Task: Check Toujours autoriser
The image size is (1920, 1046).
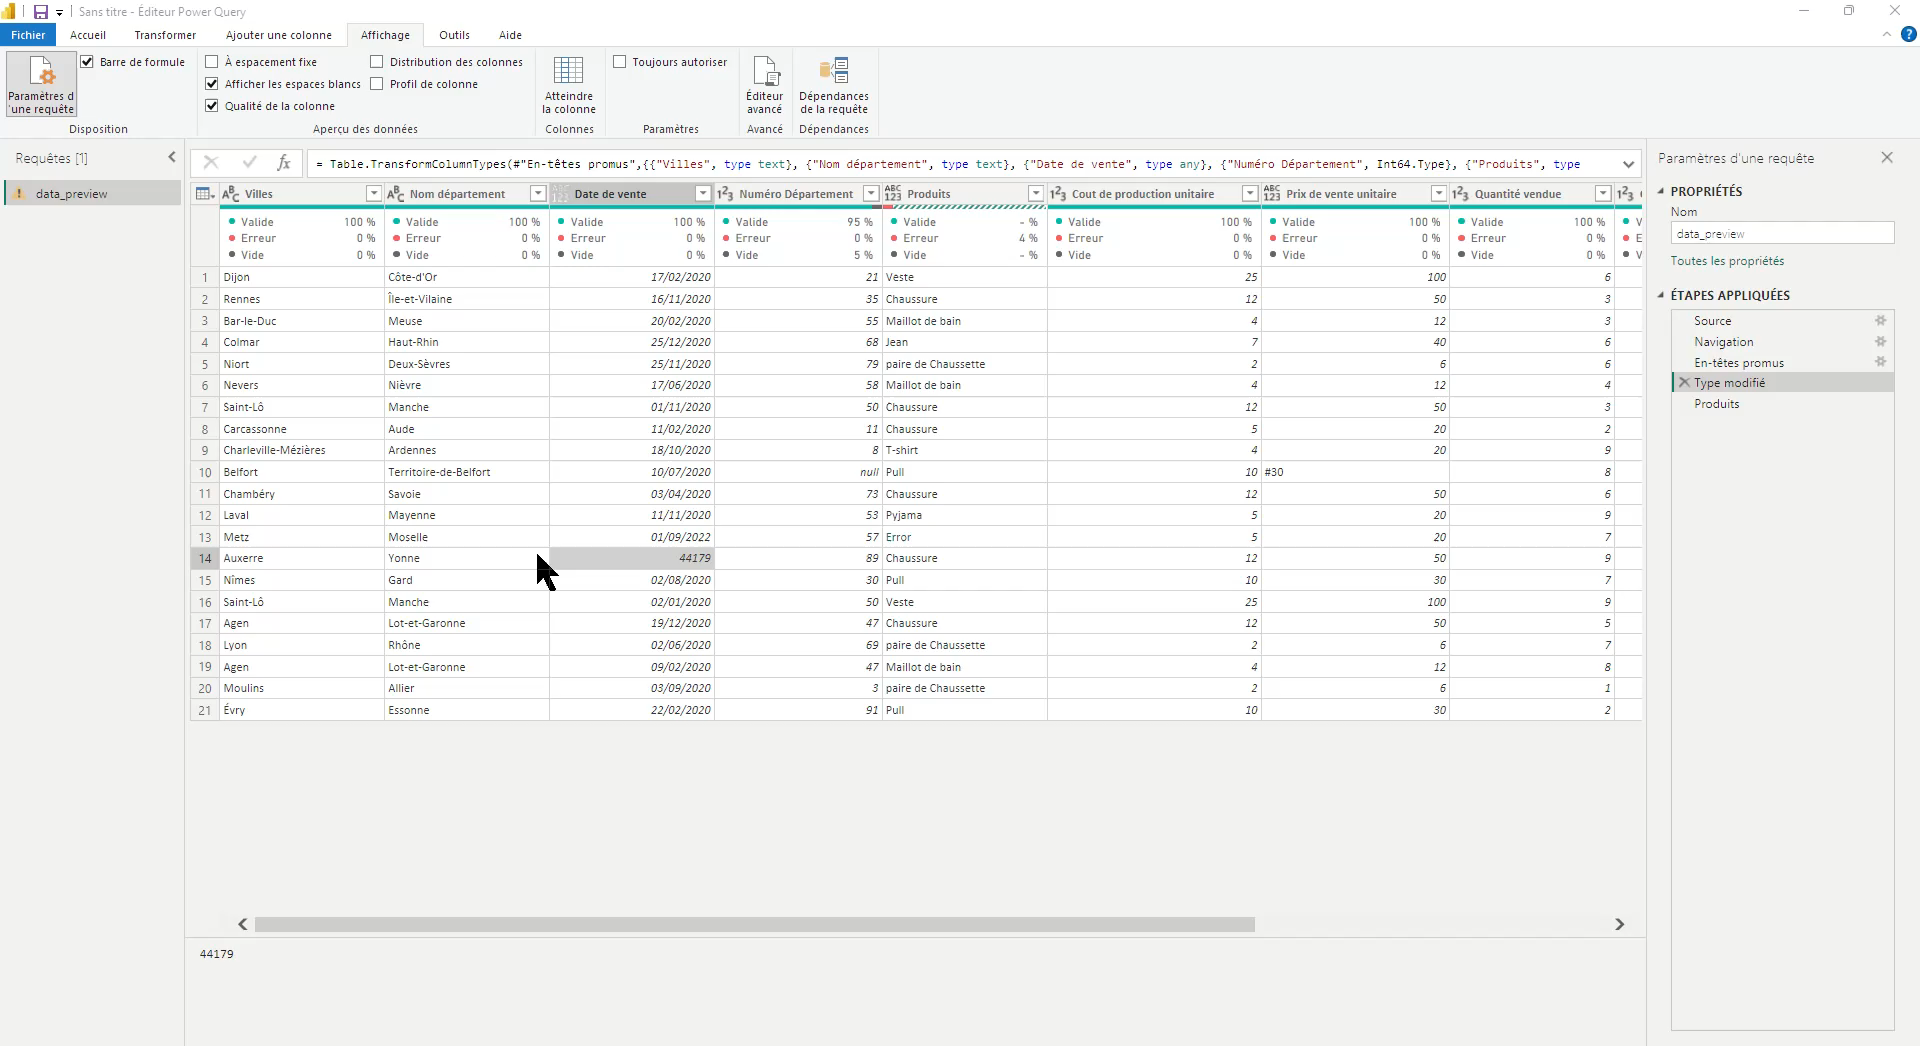Action: pos(620,62)
